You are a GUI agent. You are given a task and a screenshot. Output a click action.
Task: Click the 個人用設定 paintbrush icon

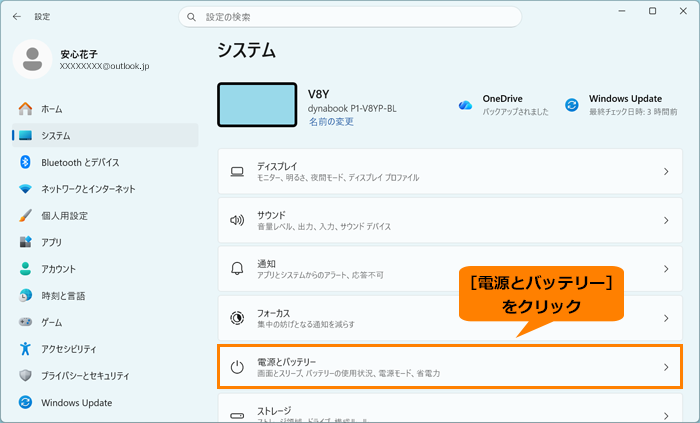(25, 216)
